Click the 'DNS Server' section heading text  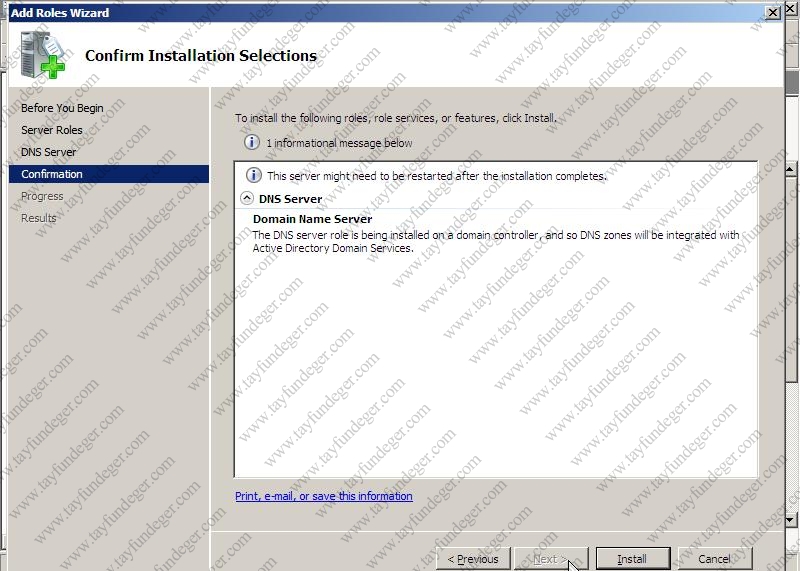point(290,199)
